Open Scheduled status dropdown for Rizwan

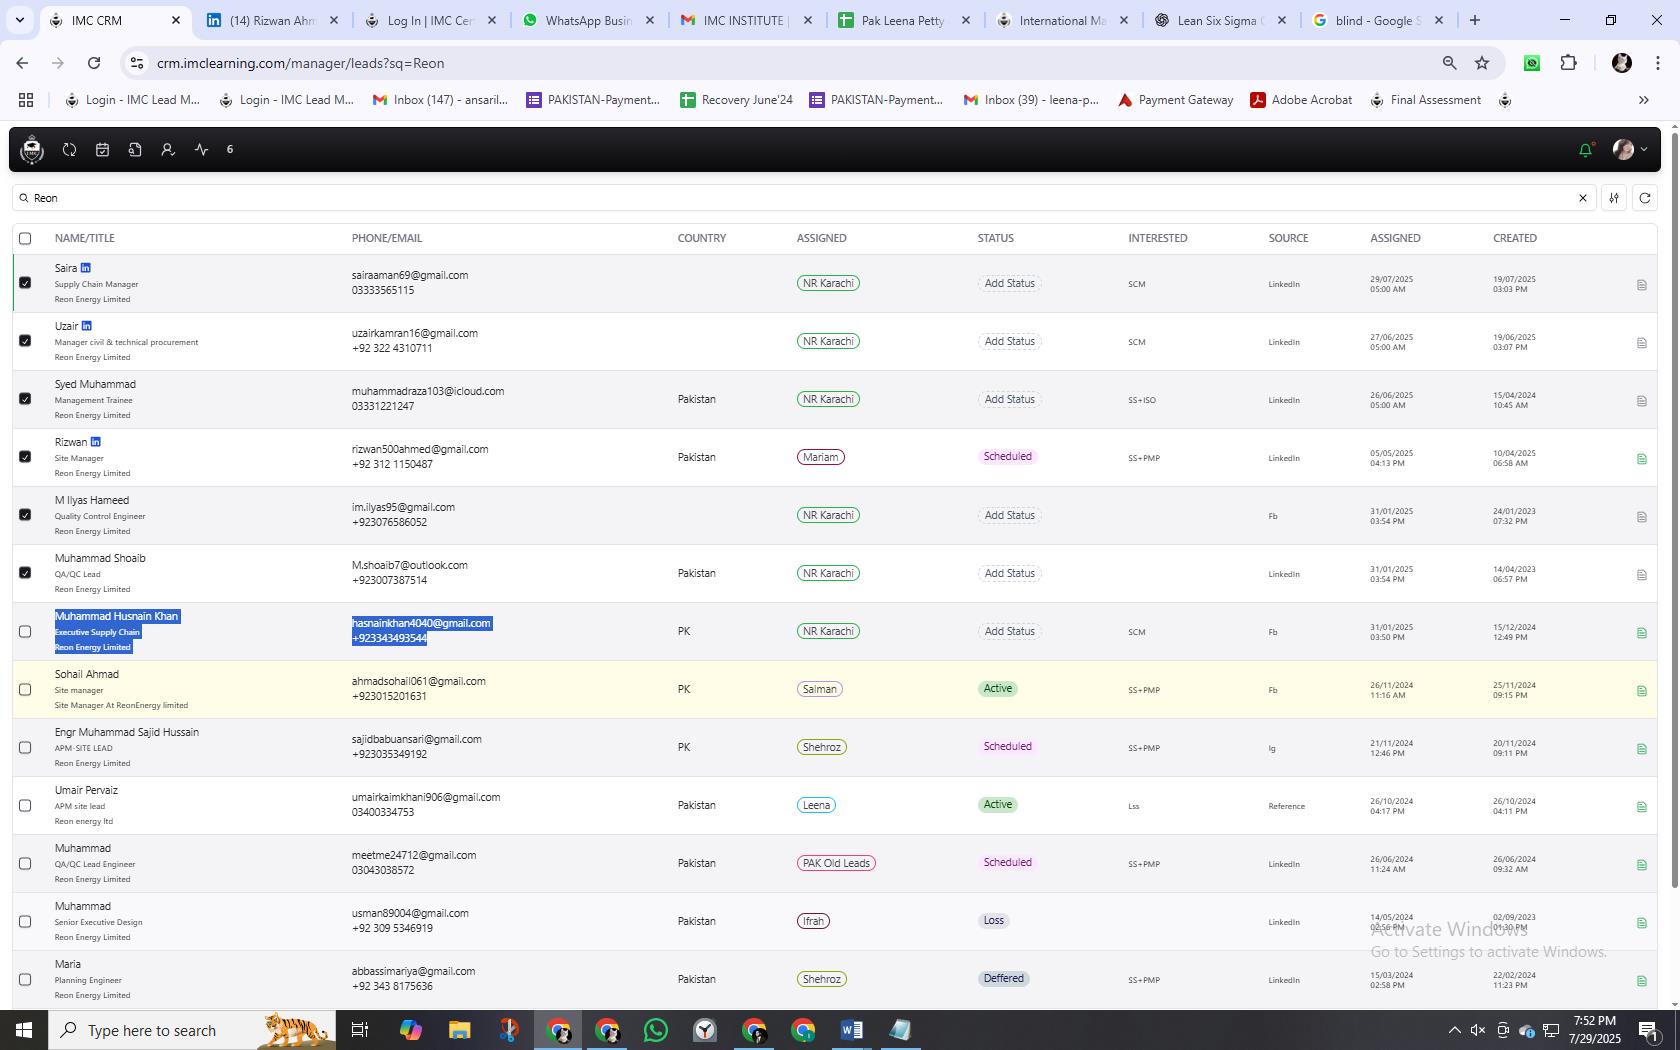coord(1007,457)
